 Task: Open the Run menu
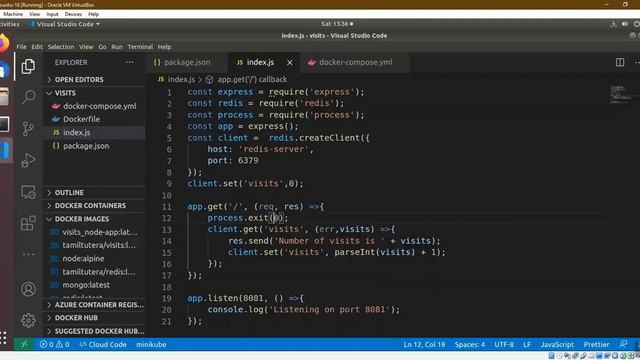click(117, 47)
